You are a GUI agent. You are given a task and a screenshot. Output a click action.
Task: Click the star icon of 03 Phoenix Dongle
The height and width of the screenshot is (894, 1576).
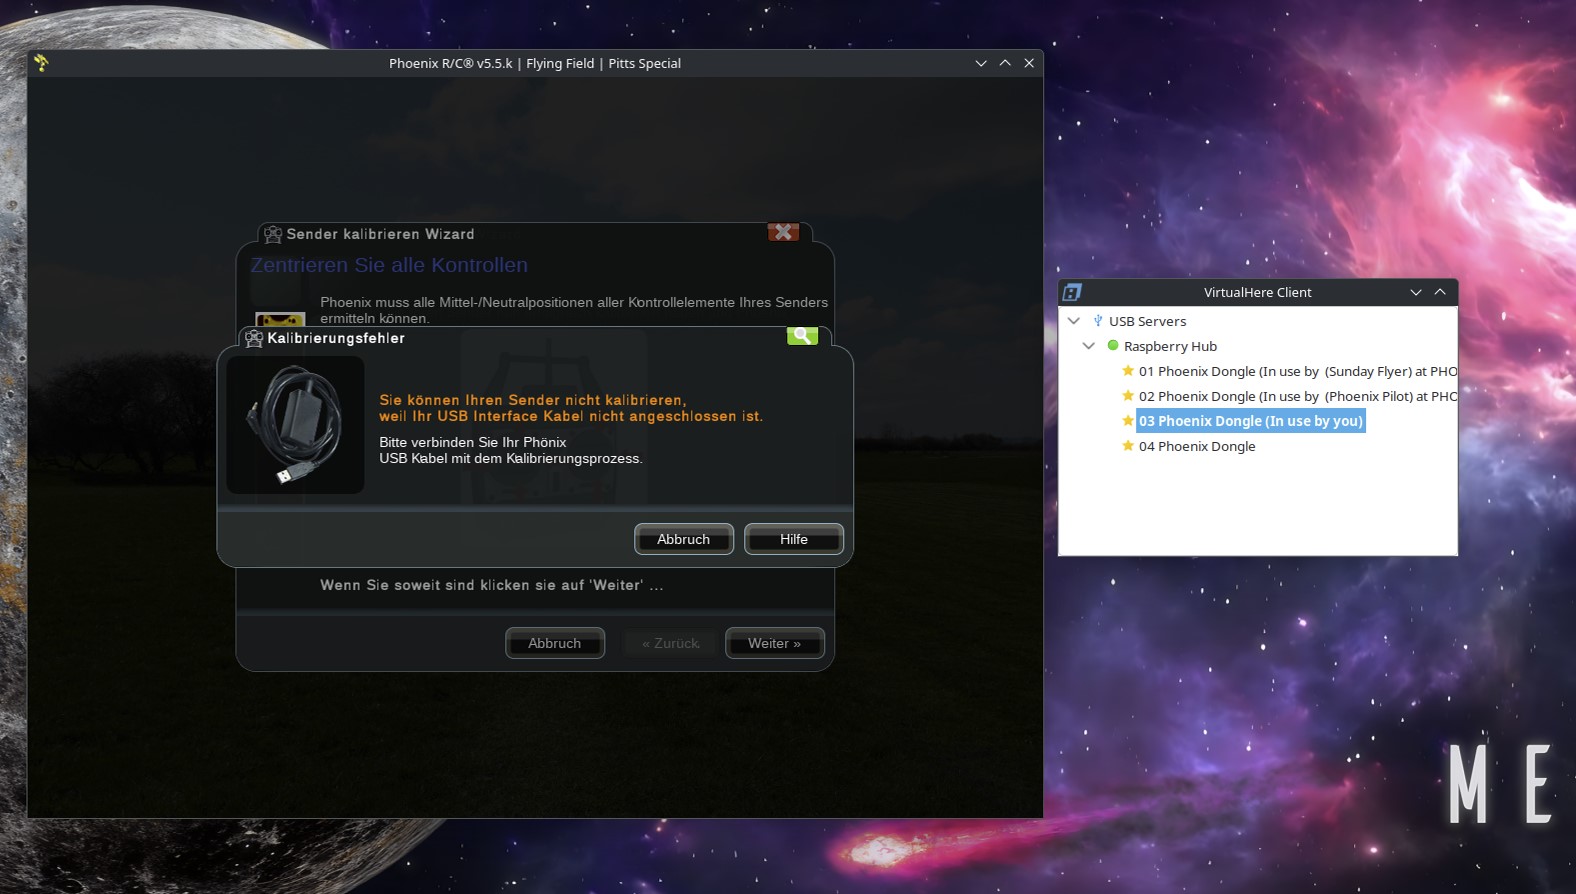pos(1128,420)
